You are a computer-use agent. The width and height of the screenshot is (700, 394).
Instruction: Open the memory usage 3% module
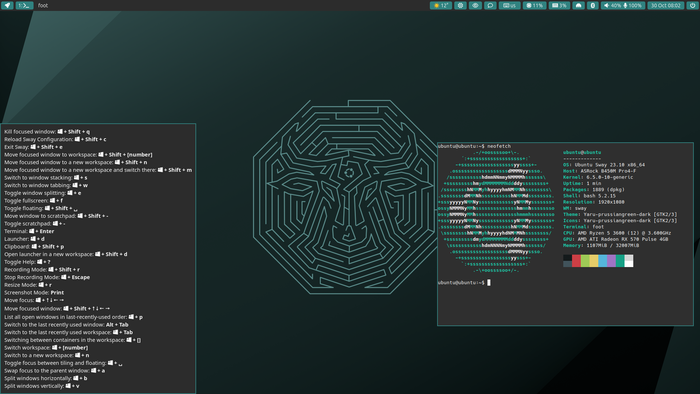(559, 5)
